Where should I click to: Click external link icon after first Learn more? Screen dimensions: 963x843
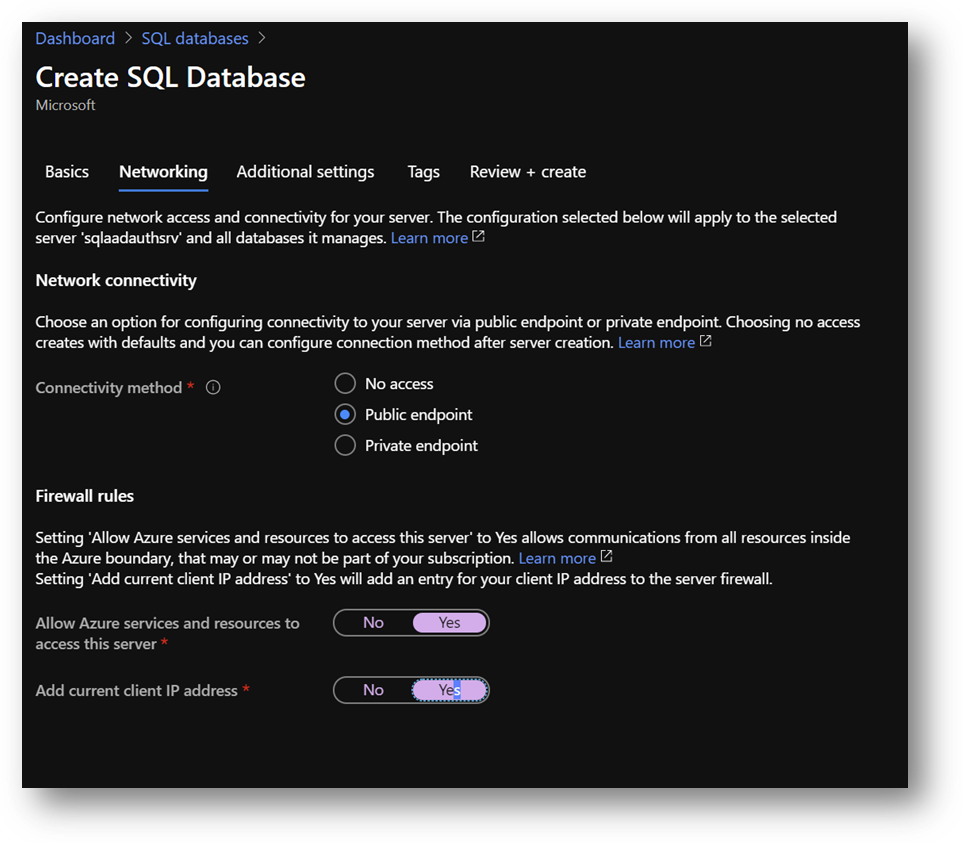click(x=478, y=237)
